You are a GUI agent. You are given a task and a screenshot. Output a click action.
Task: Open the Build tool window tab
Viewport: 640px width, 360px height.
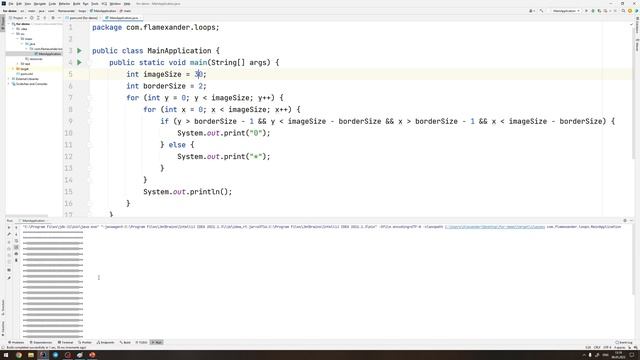pos(125,342)
